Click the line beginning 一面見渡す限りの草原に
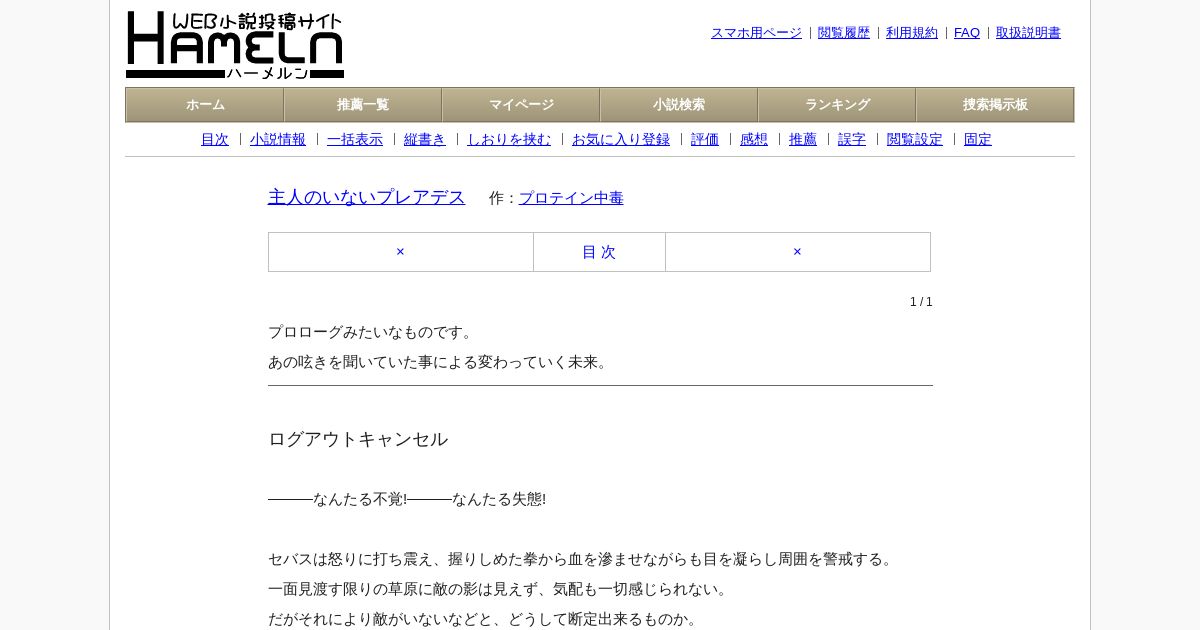Image resolution: width=1200 pixels, height=630 pixels. point(500,589)
